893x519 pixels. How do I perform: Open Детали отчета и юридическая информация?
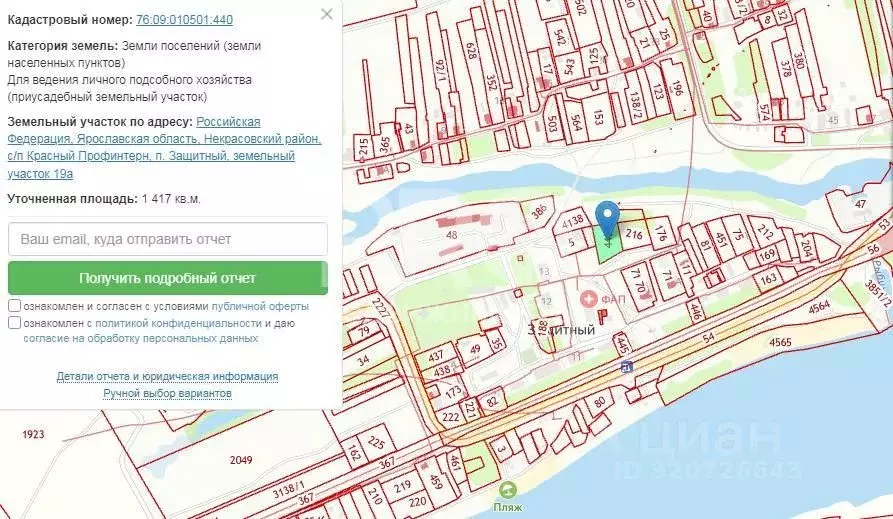(167, 376)
